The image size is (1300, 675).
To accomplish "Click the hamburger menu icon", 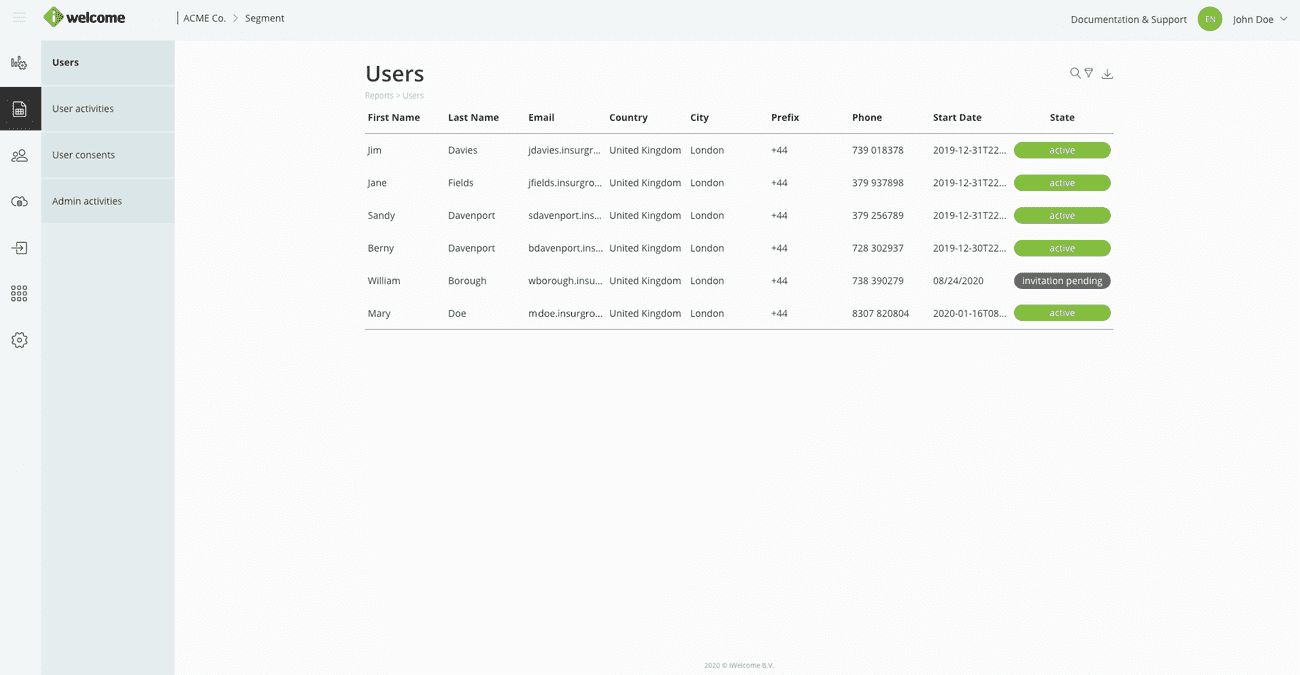I will [19, 18].
